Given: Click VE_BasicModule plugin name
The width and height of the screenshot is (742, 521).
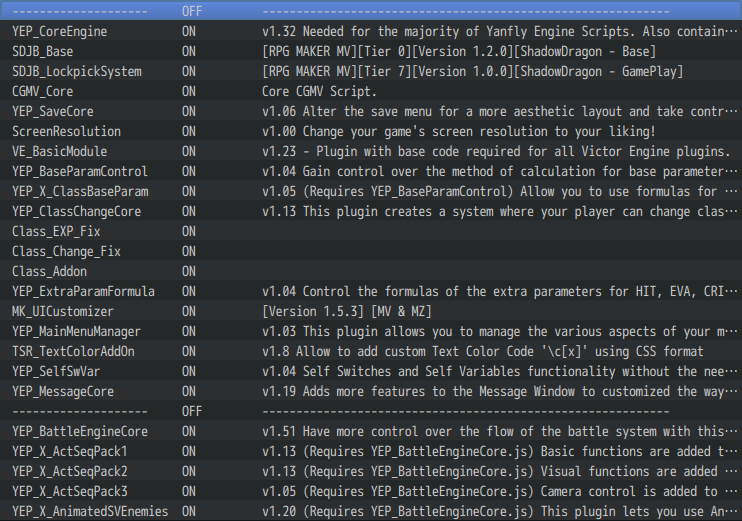Looking at the screenshot, I should 60,151.
